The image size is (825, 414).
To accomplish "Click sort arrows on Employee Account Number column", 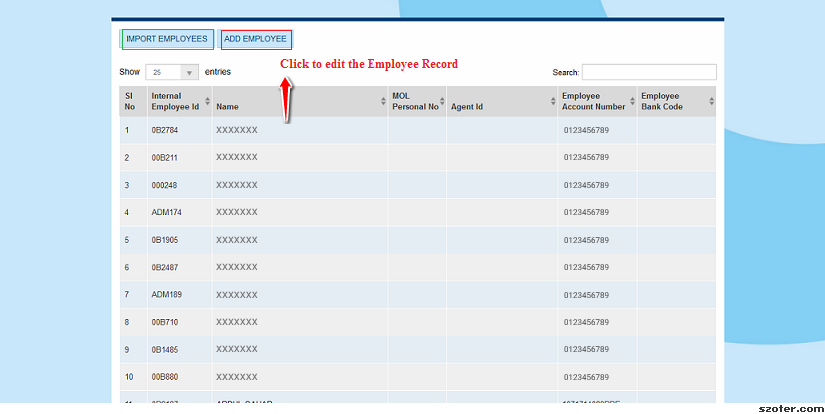I will click(632, 101).
